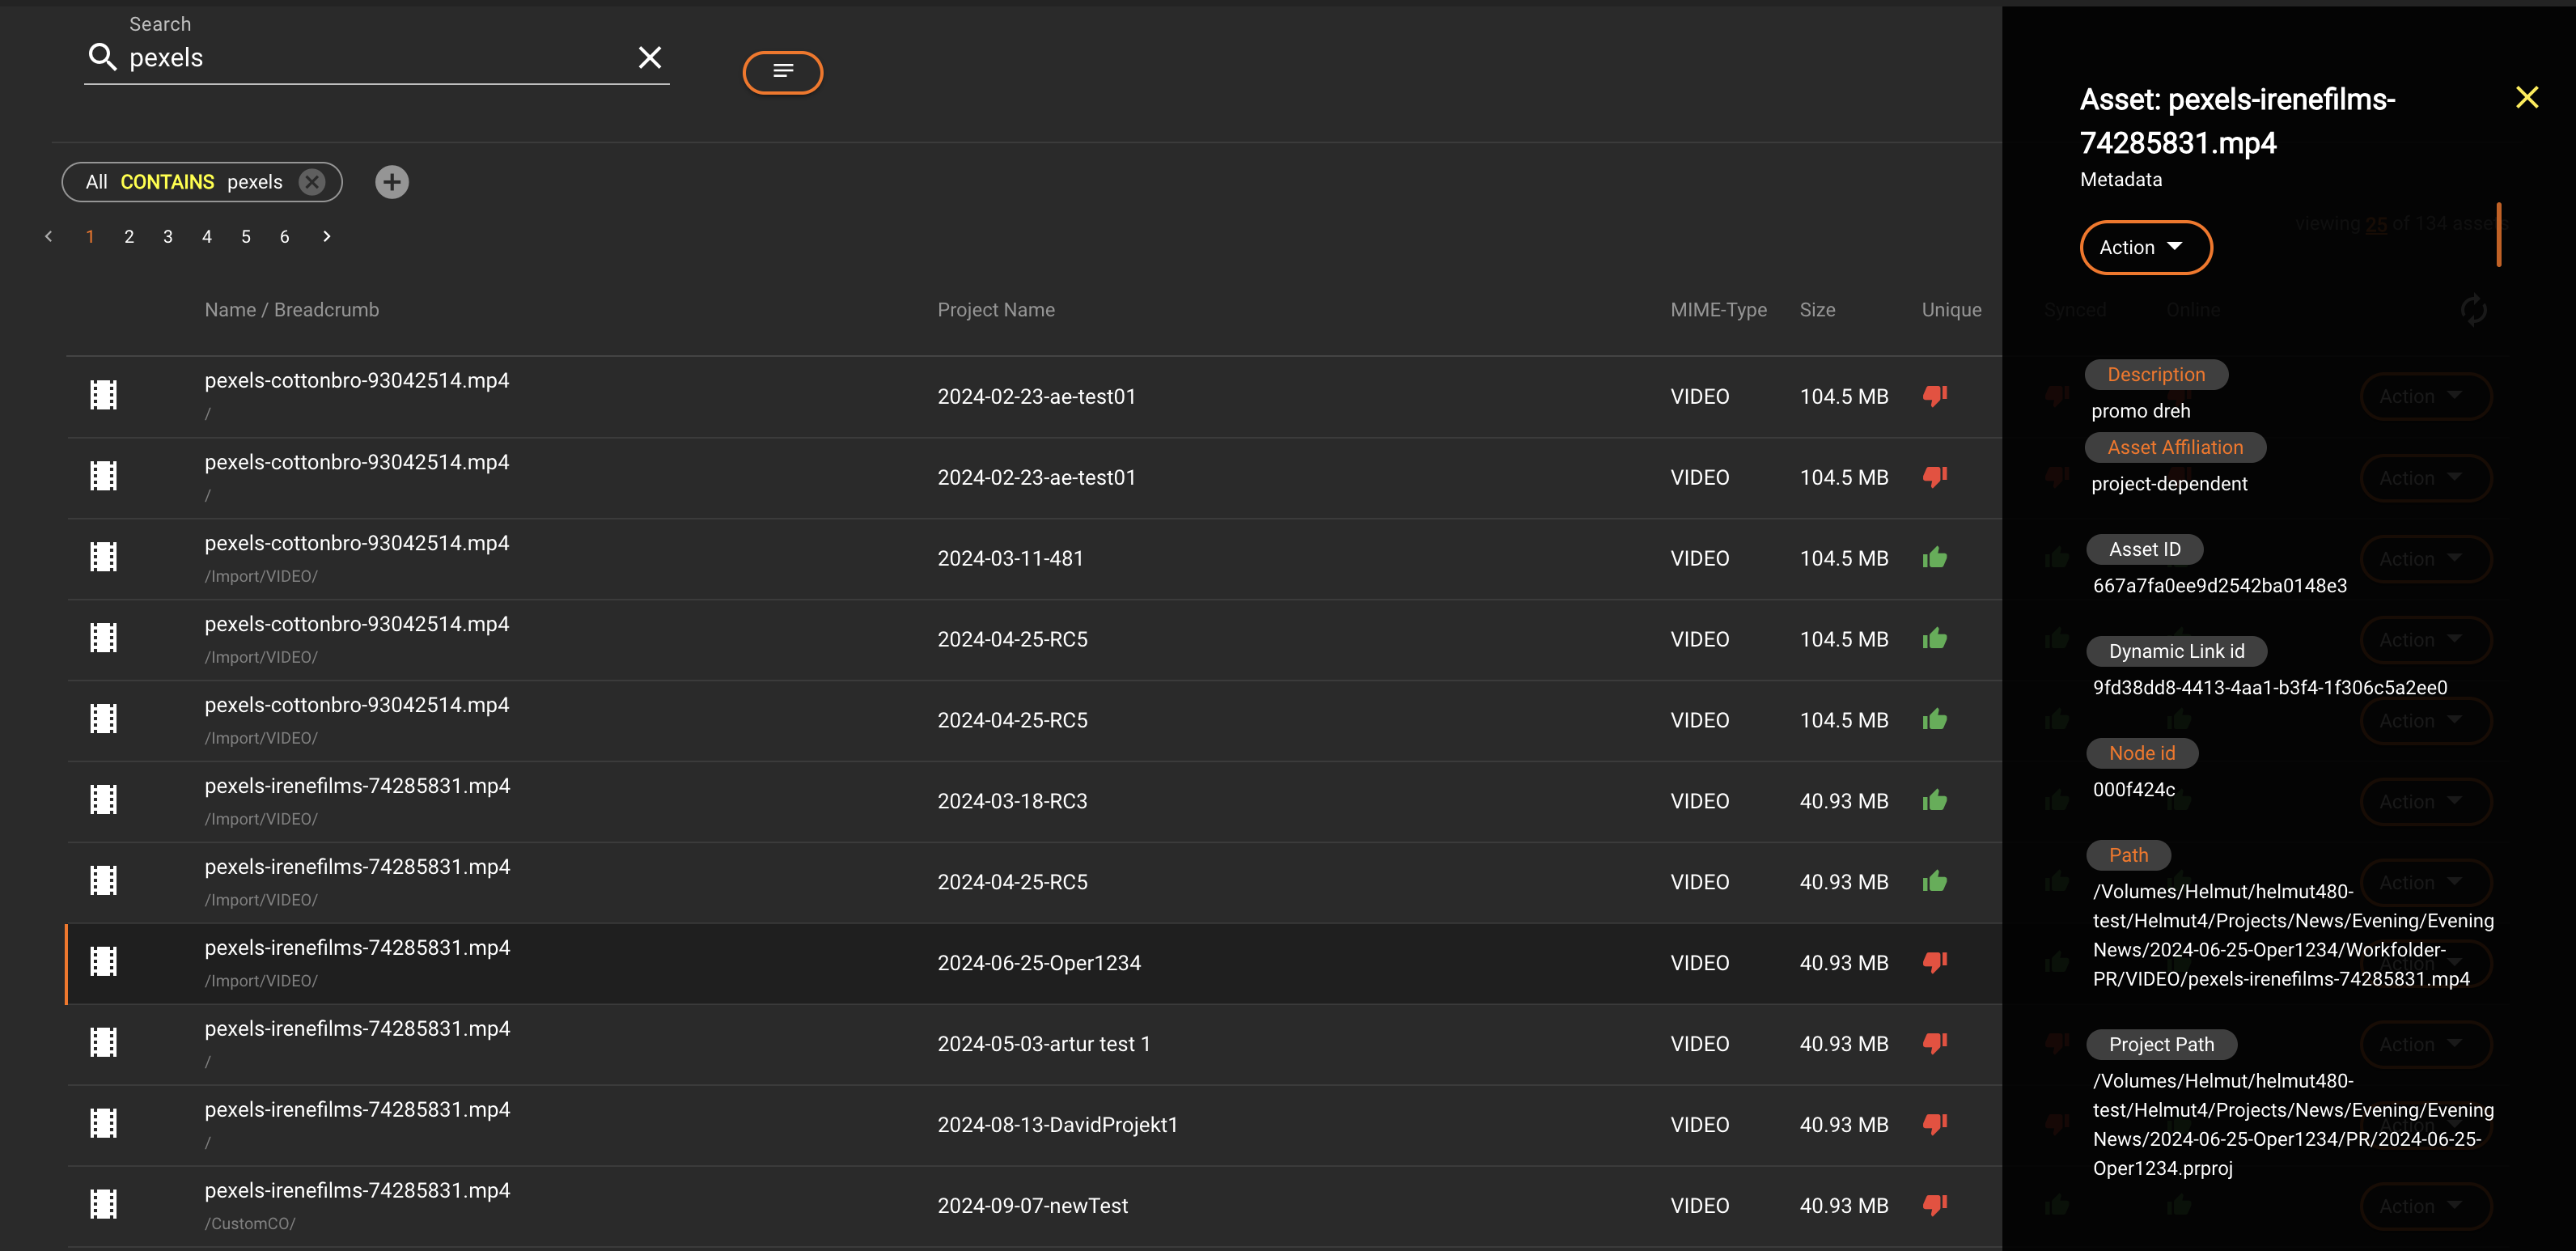Switch to results page 6
This screenshot has height=1251, width=2576.
(285, 237)
